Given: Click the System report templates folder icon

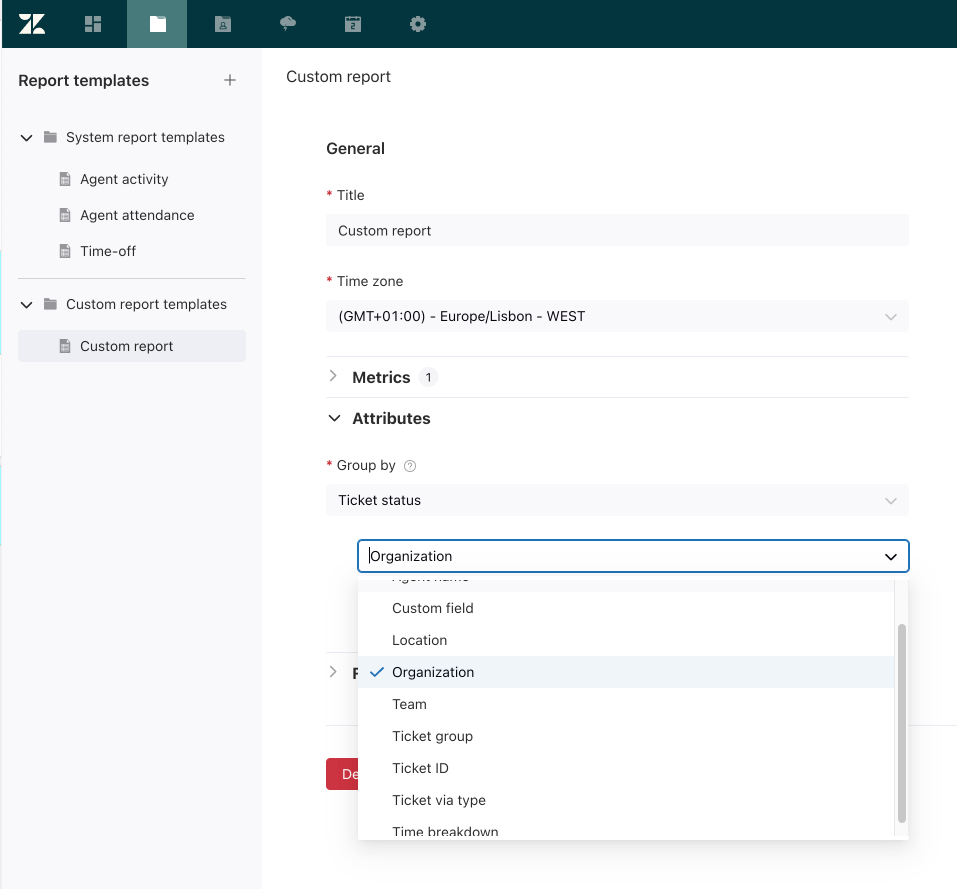Looking at the screenshot, I should [x=51, y=137].
